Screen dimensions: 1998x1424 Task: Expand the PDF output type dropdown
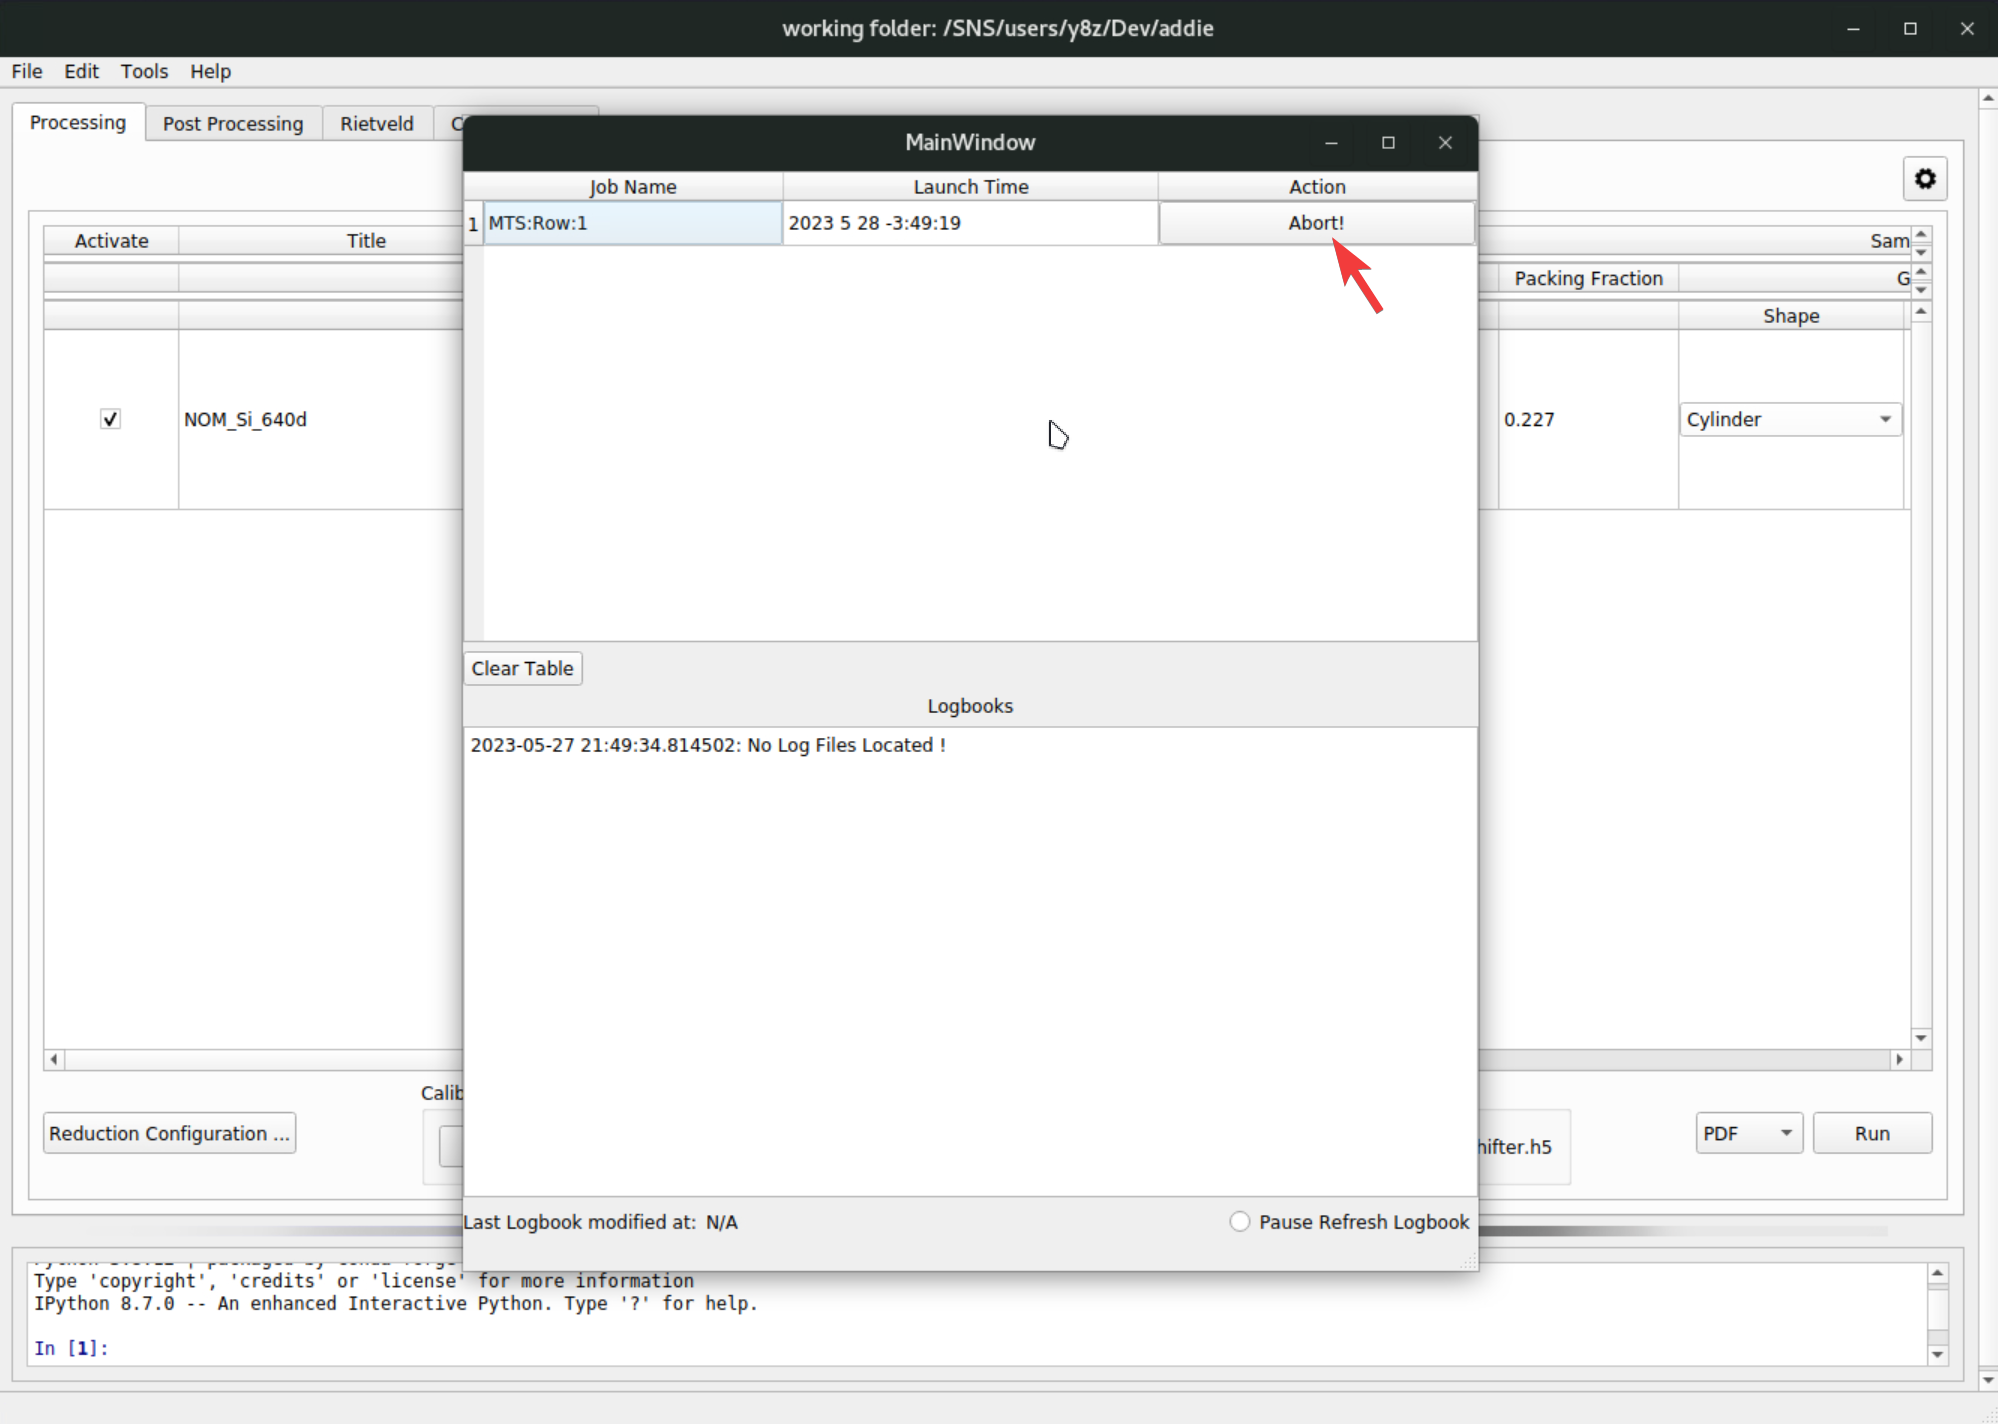coord(1748,1133)
